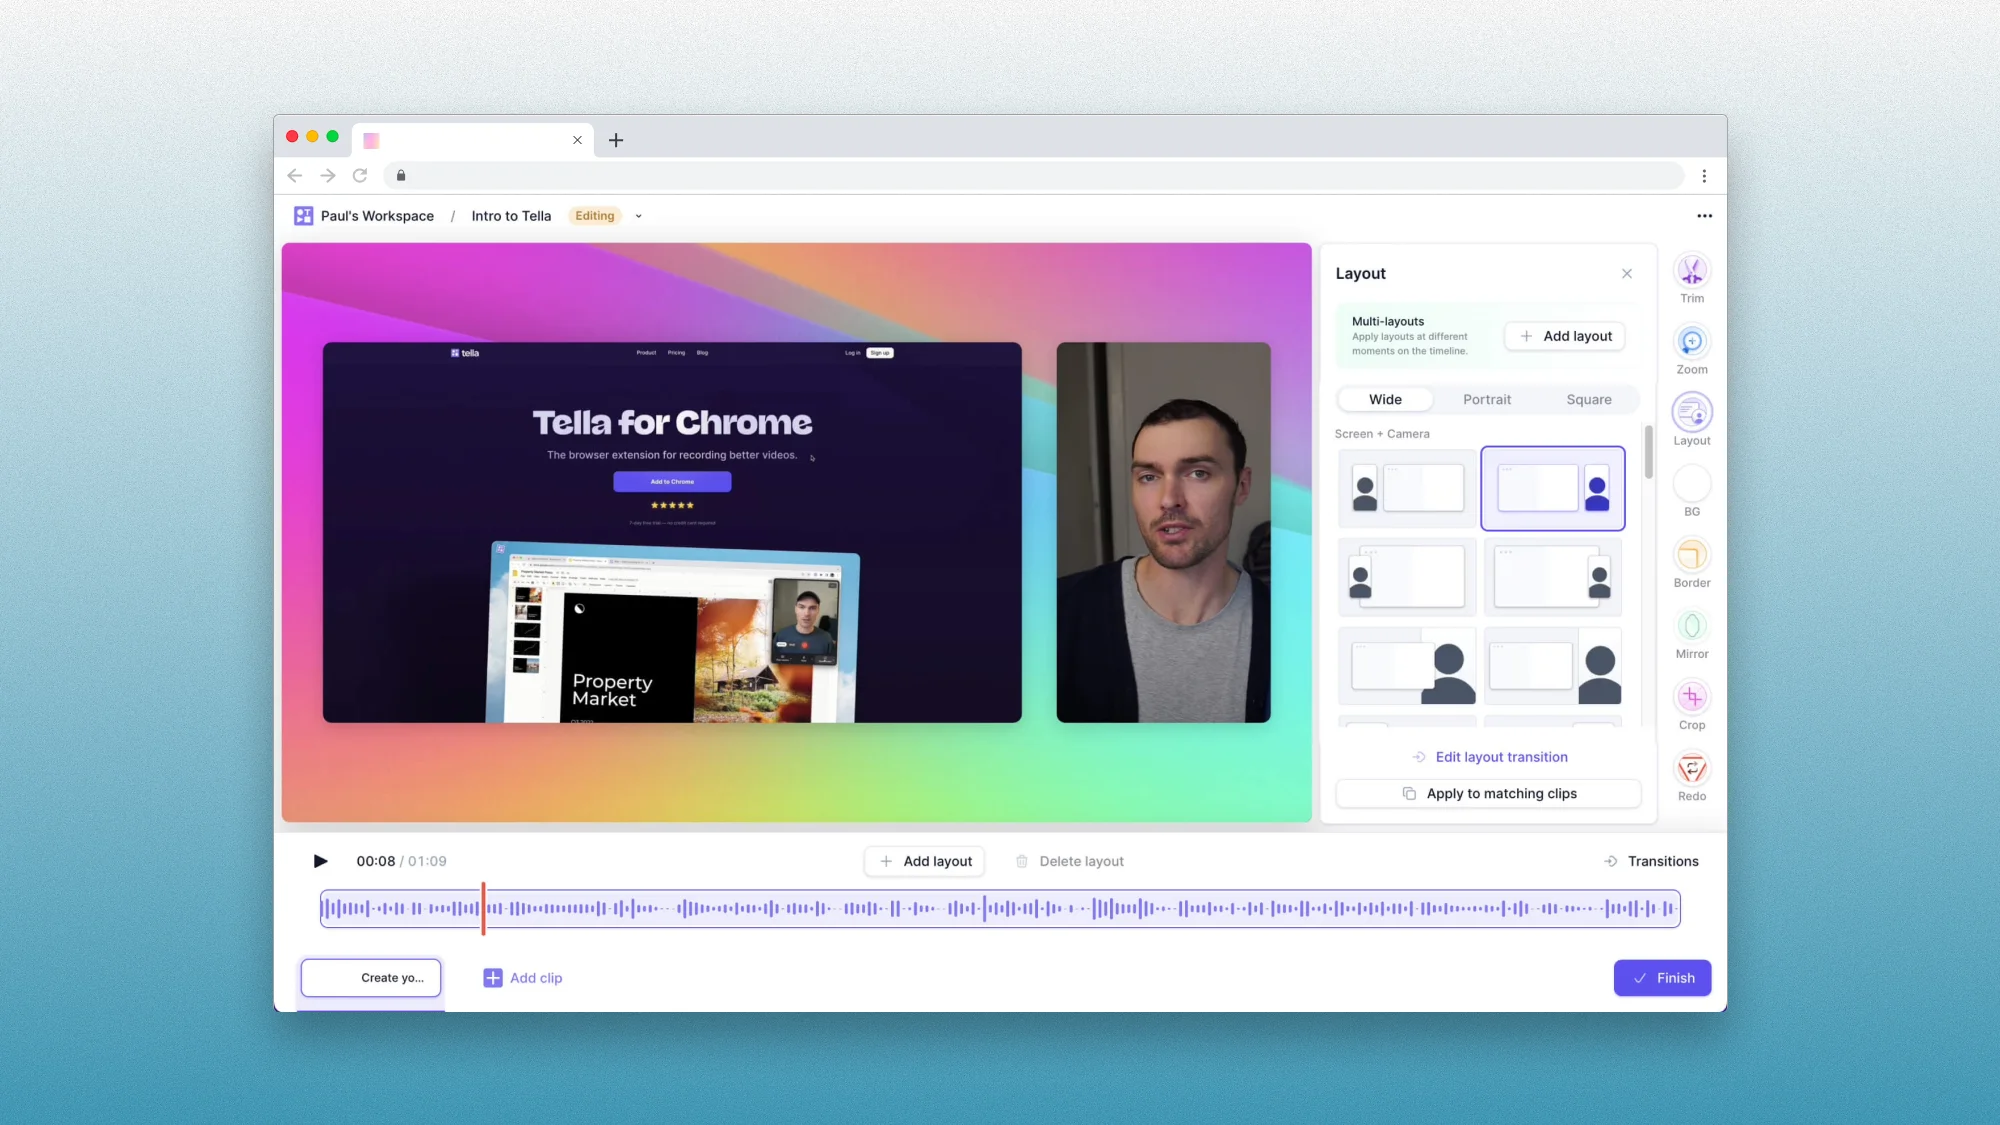Open the three-dot more options menu
This screenshot has height=1125, width=2000.
click(x=1704, y=216)
